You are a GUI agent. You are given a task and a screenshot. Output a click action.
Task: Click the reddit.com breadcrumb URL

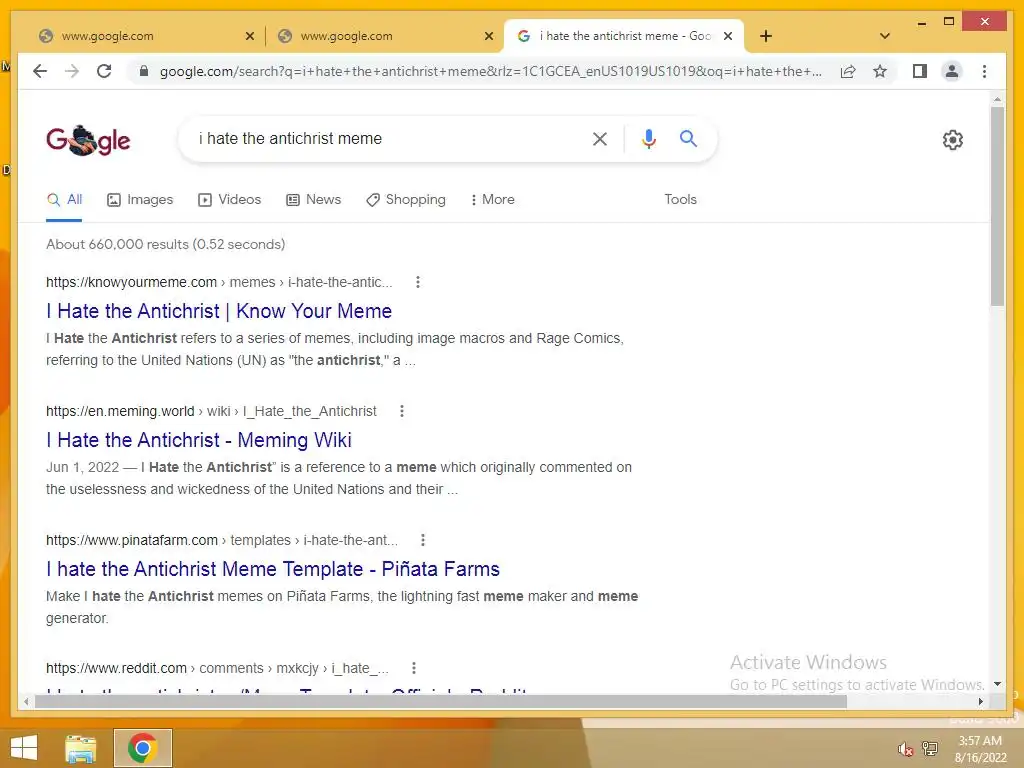[217, 668]
